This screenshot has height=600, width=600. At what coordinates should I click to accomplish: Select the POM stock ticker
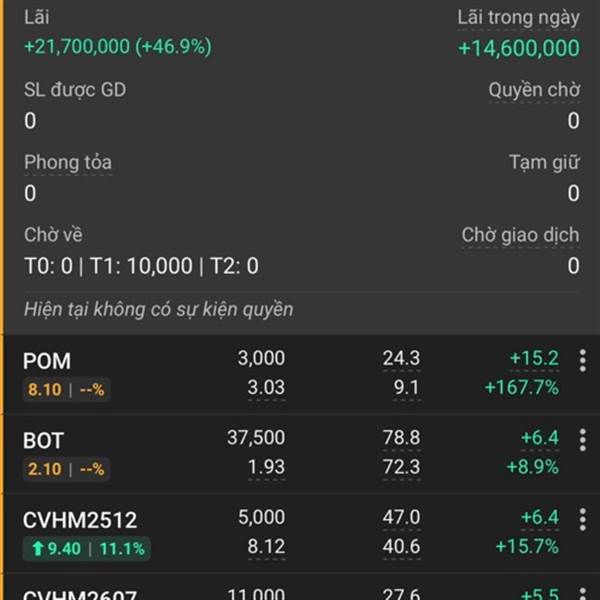47,360
